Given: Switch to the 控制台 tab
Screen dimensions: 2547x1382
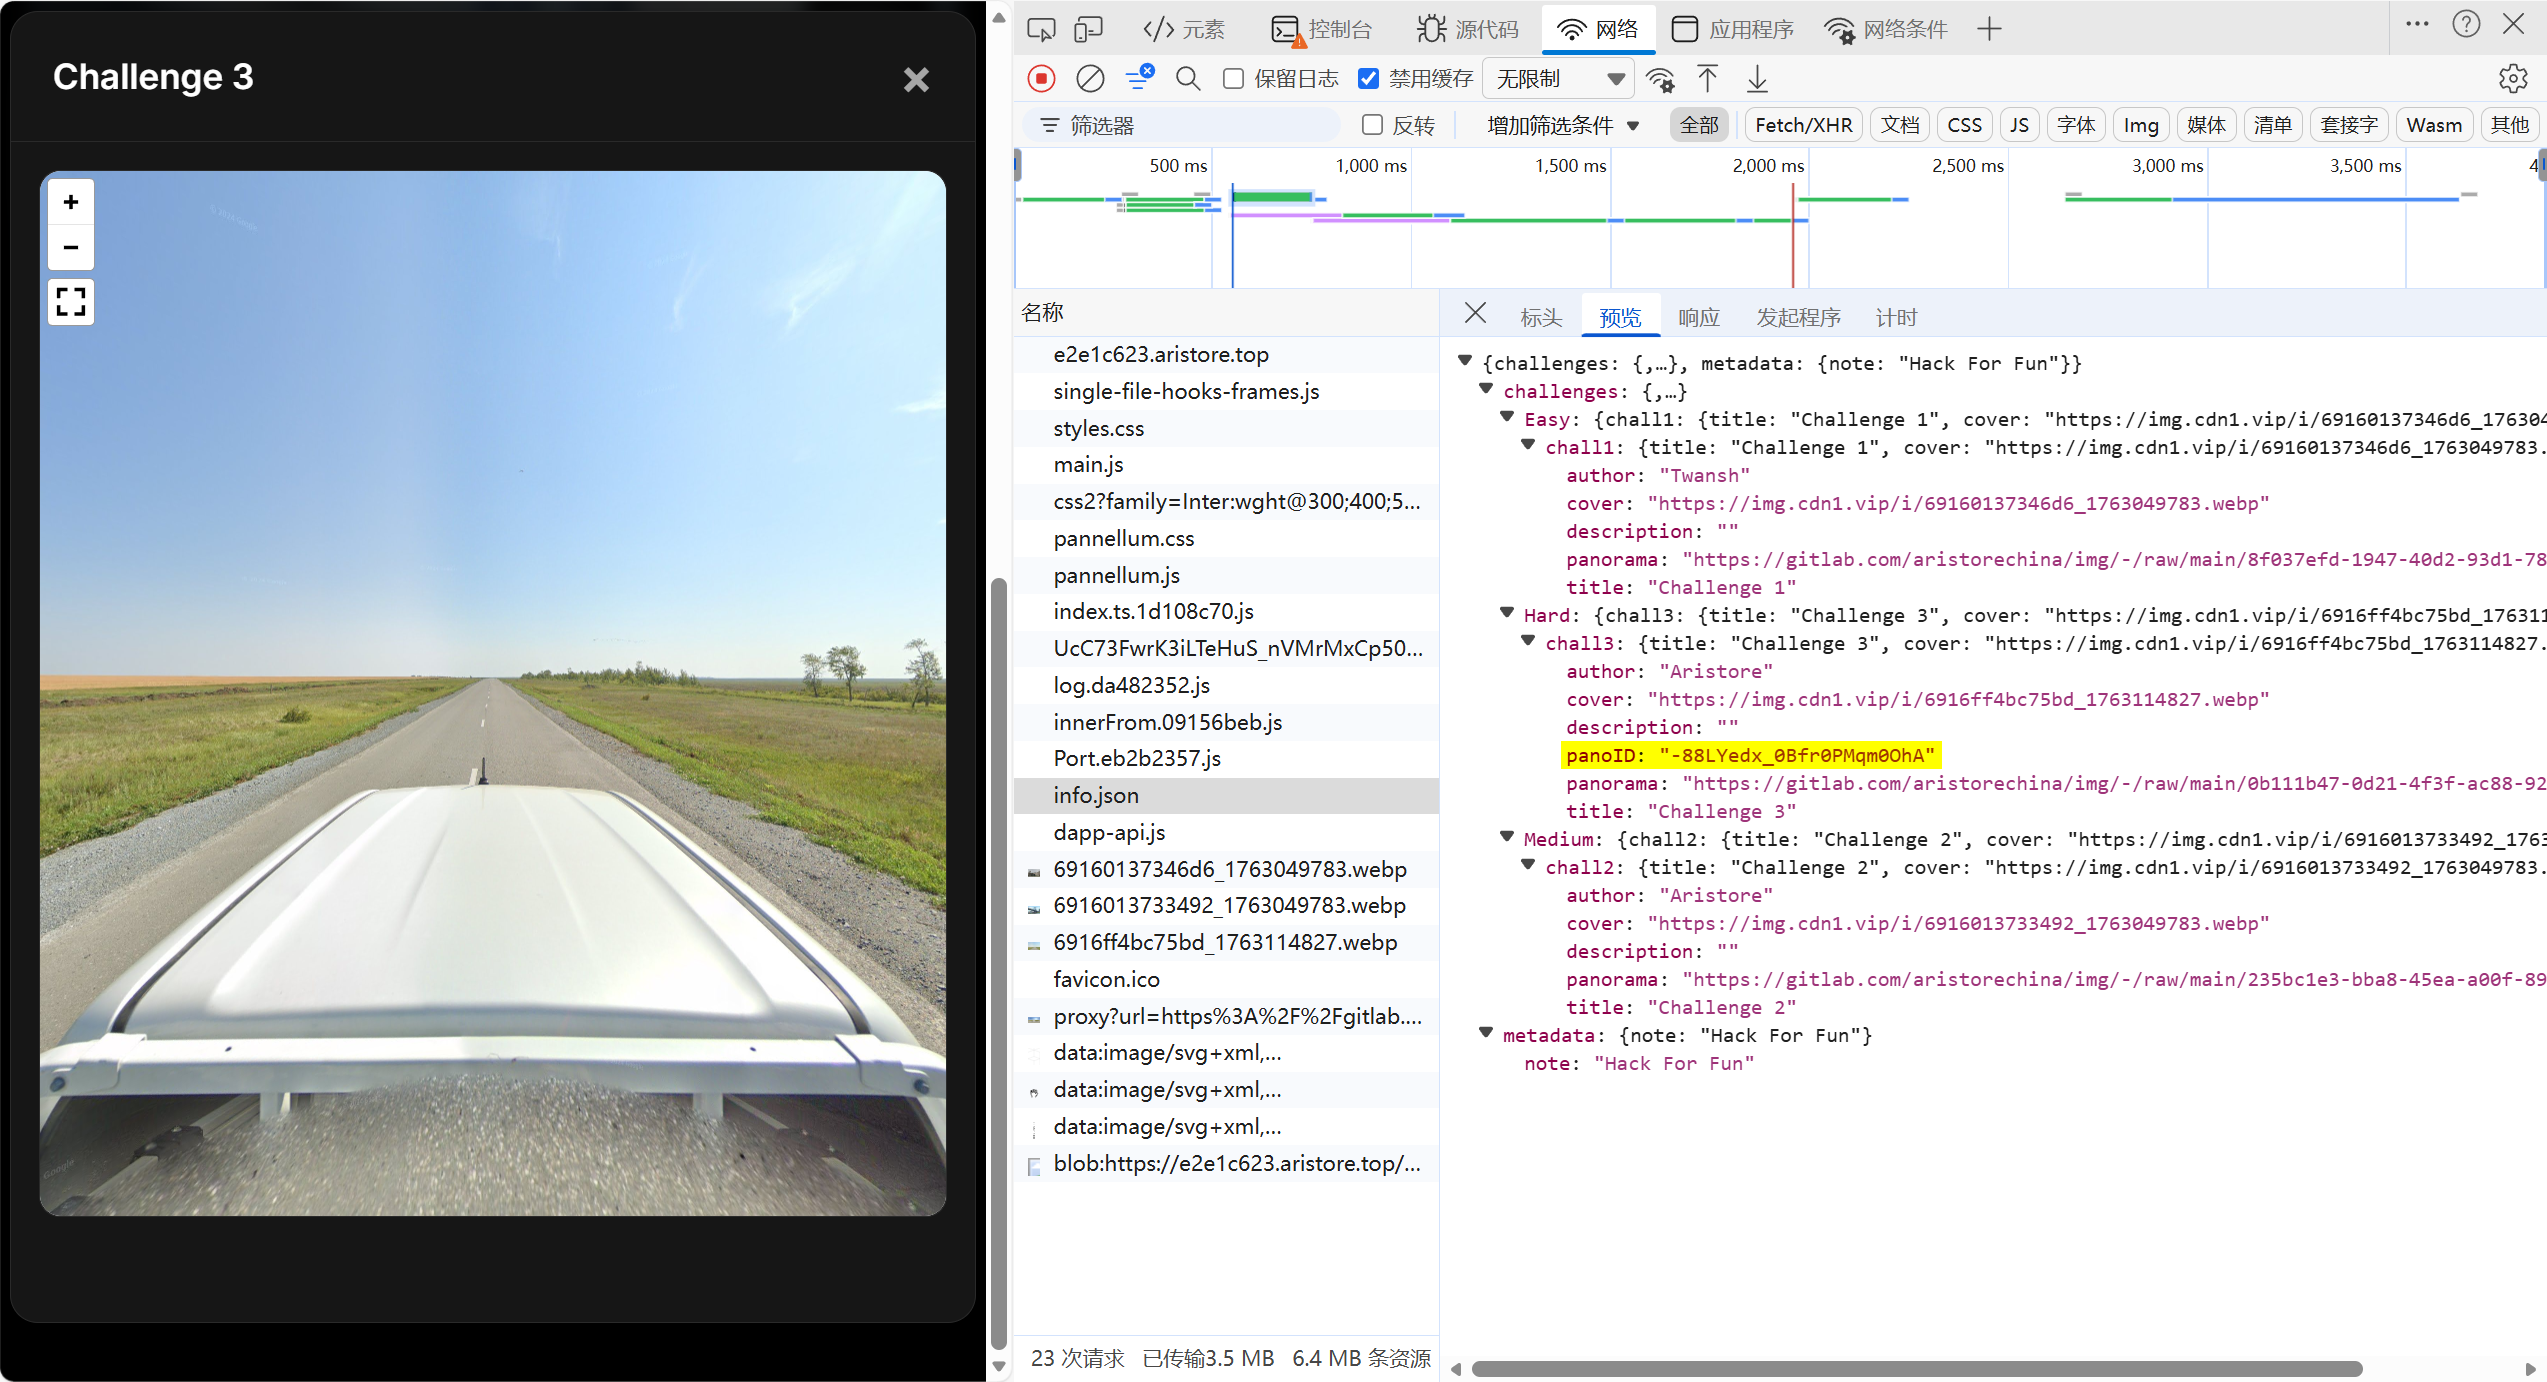Looking at the screenshot, I should click(x=1322, y=29).
